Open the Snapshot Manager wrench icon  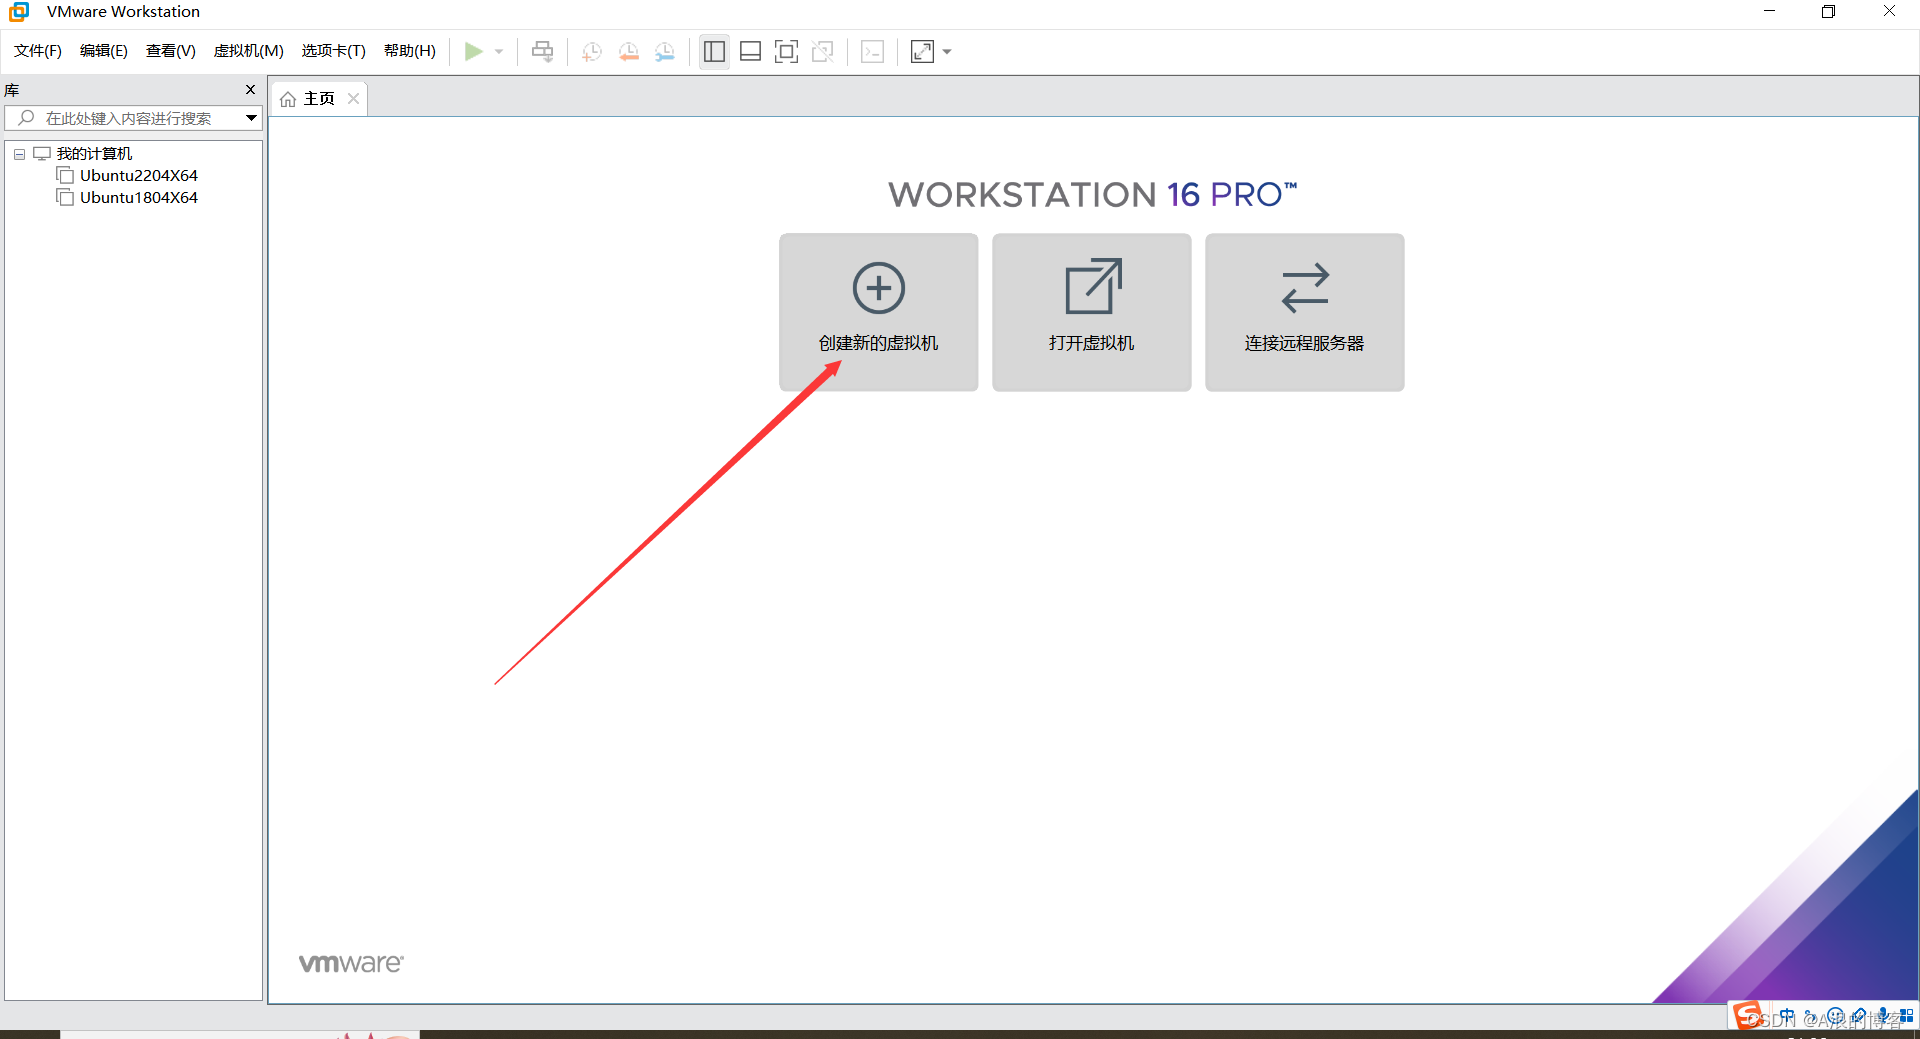[664, 51]
